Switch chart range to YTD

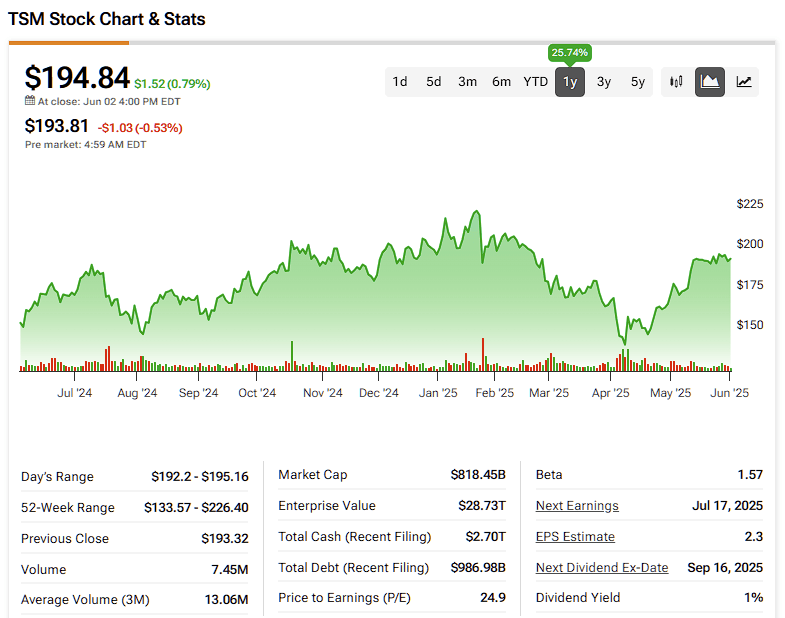tap(536, 82)
